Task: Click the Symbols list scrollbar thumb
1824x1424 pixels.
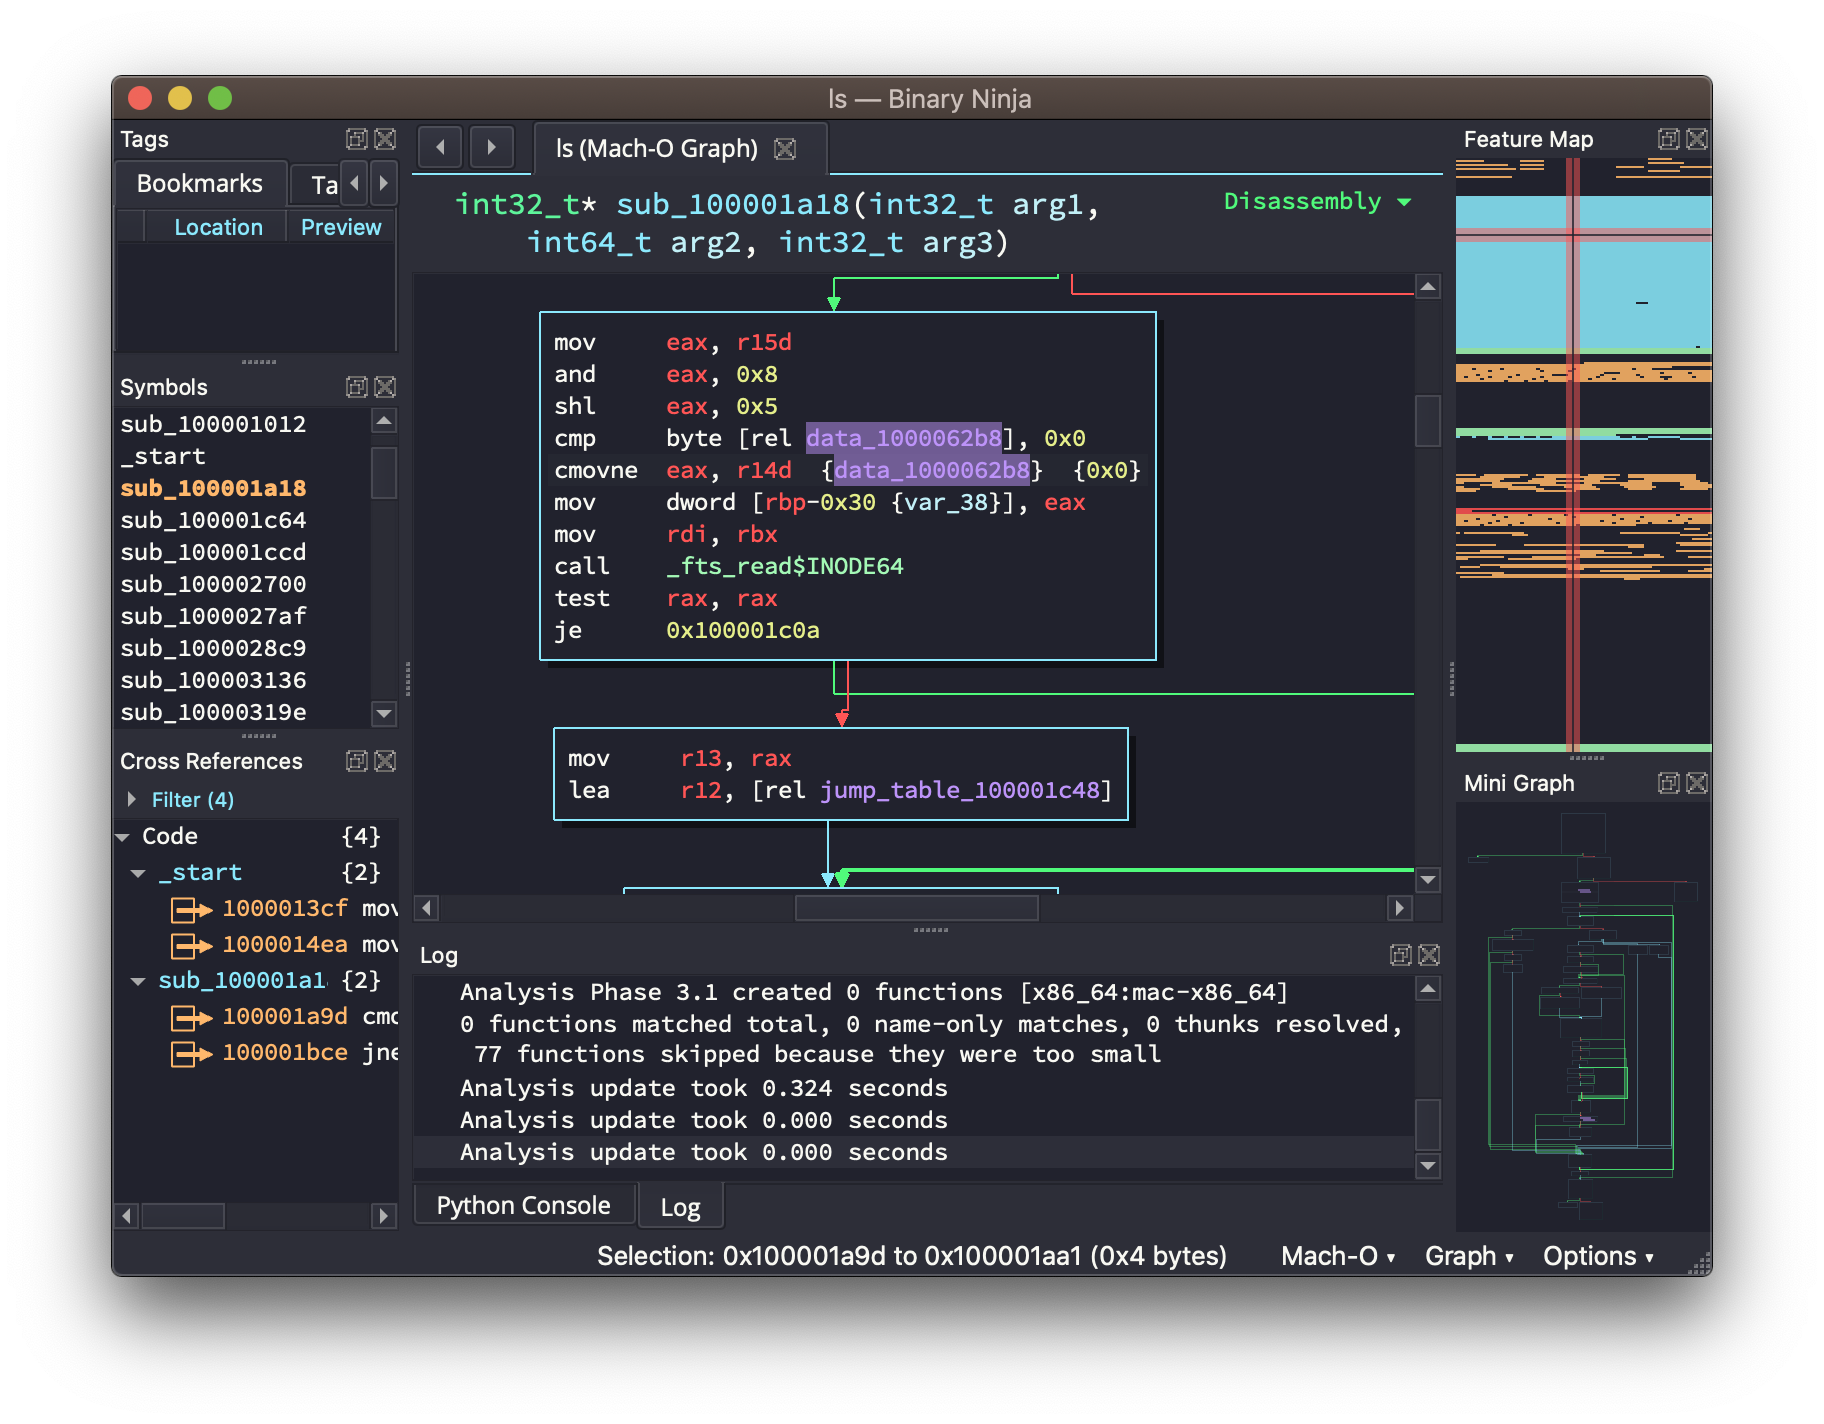Action: 384,472
